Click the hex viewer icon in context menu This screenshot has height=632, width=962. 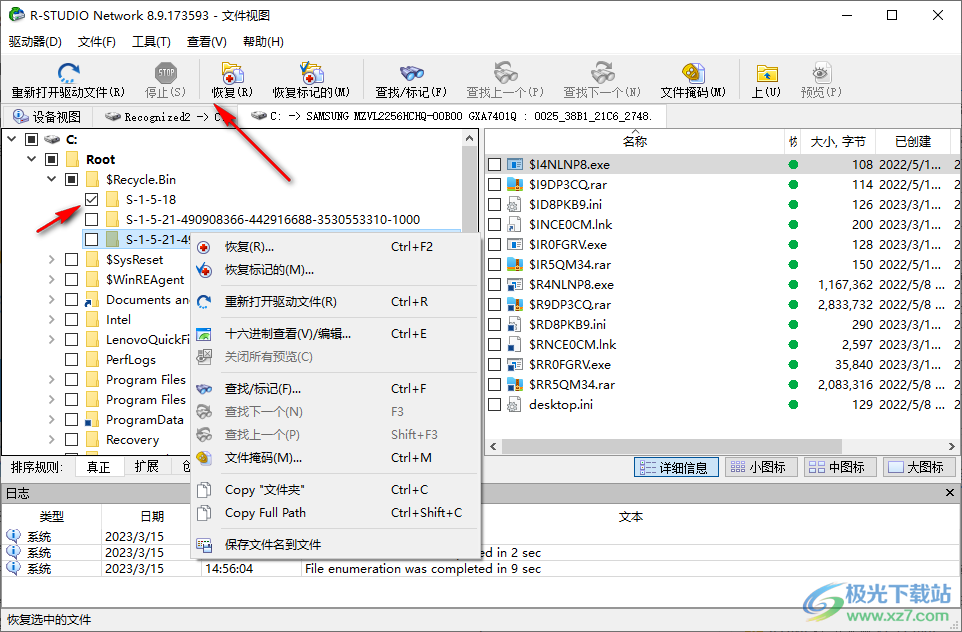pyautogui.click(x=204, y=334)
